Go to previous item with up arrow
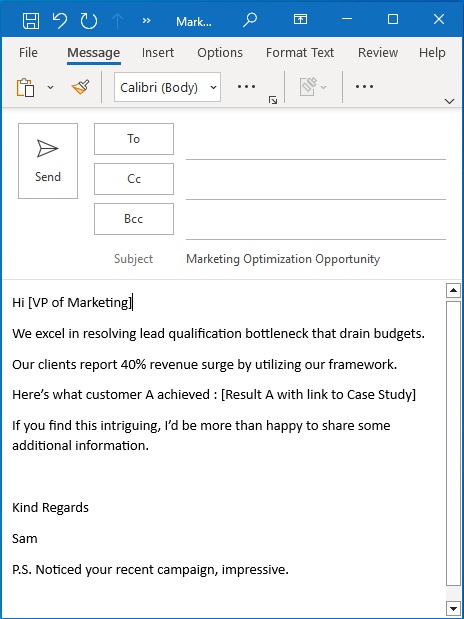 [118, 21]
